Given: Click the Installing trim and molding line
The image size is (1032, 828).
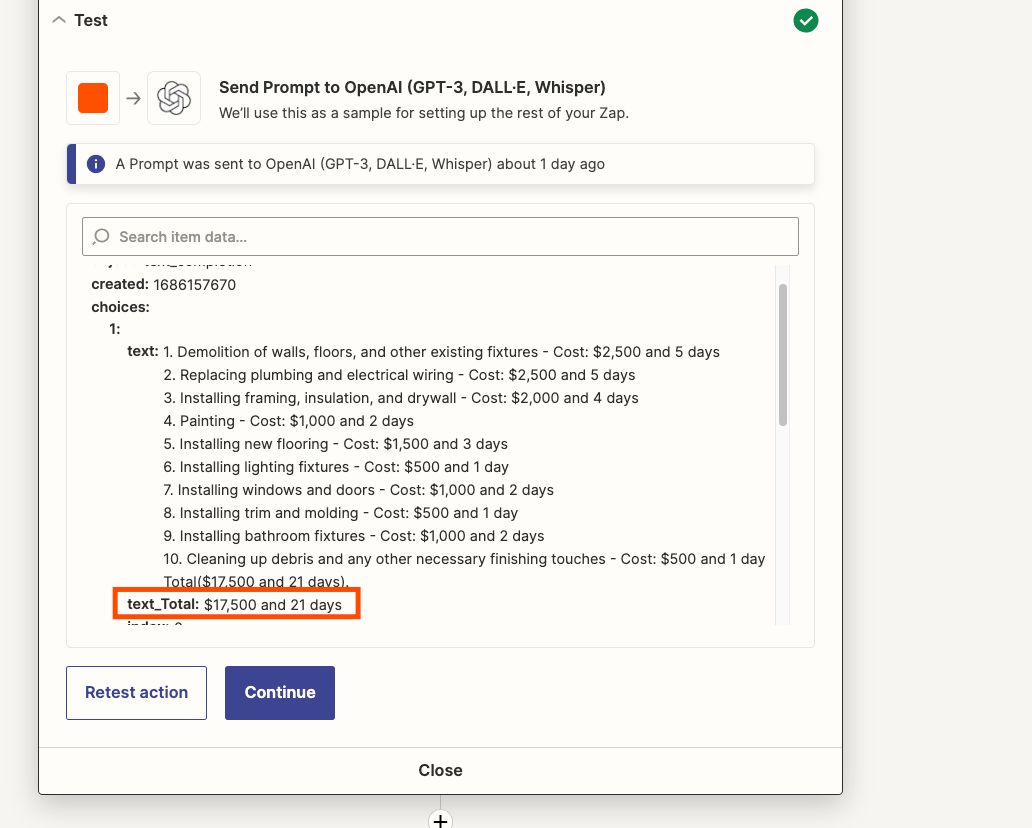Looking at the screenshot, I should pyautogui.click(x=340, y=513).
